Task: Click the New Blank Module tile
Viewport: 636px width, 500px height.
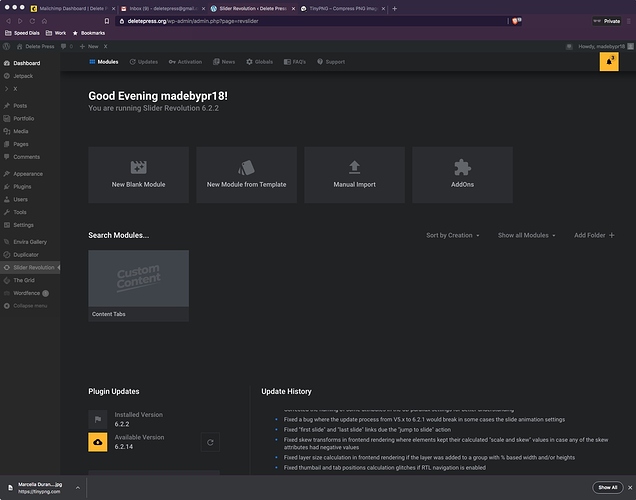Action: pos(138,174)
